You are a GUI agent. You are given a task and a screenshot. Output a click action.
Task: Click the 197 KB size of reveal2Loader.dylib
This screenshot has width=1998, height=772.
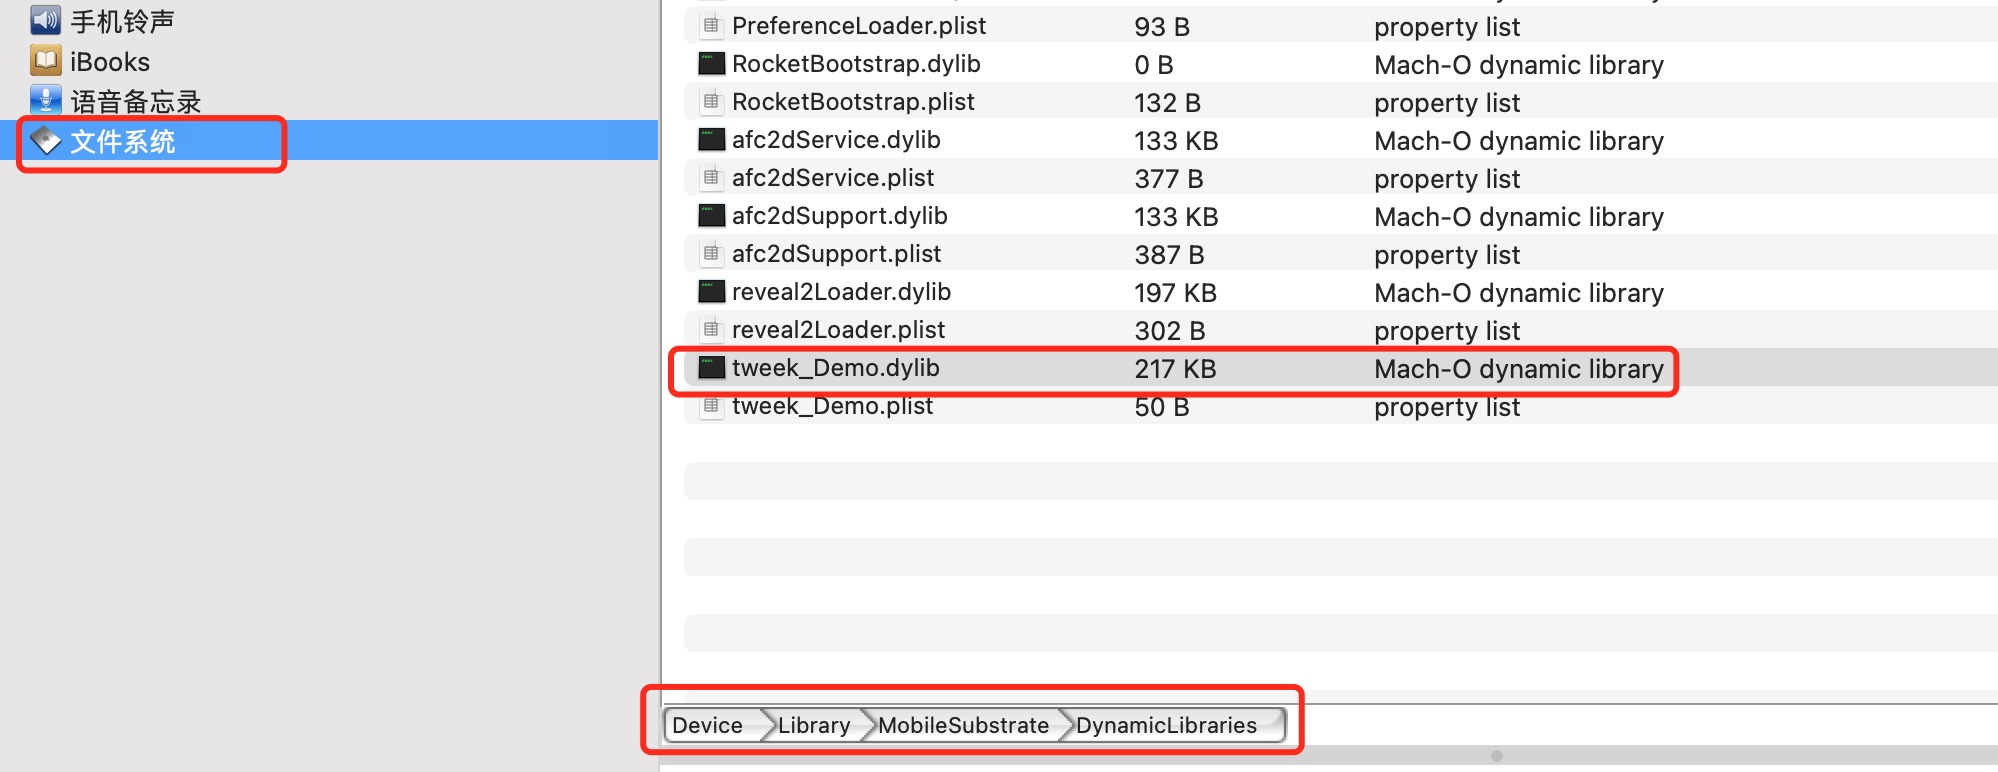tap(1175, 293)
